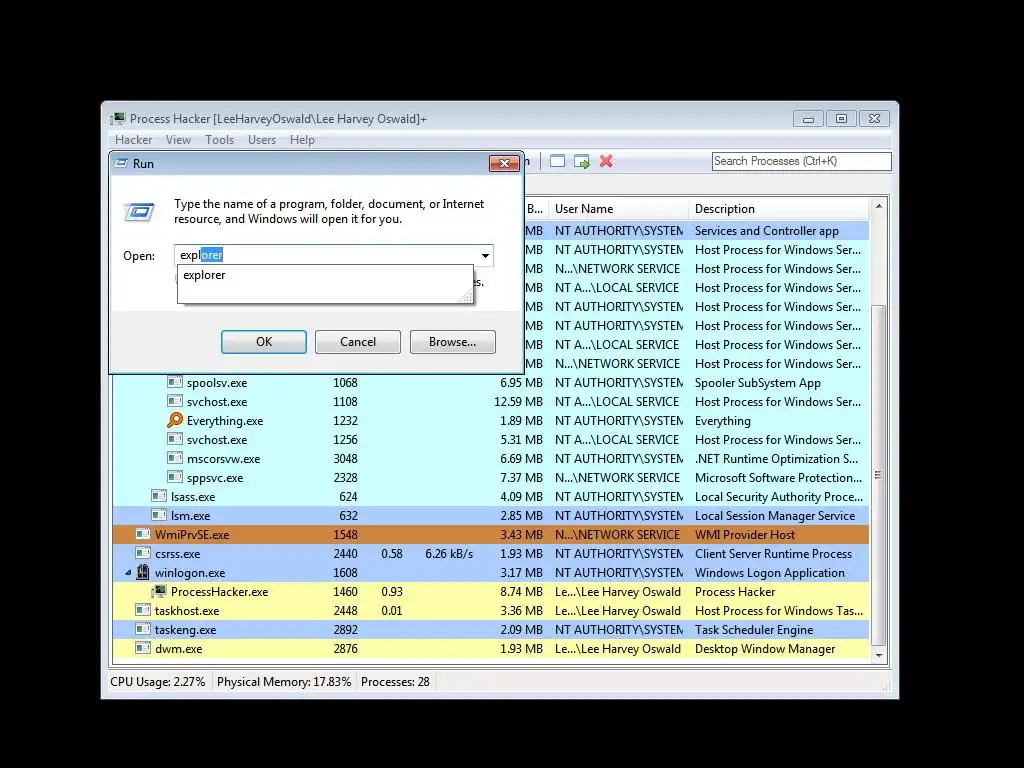The height and width of the screenshot is (768, 1024).
Task: Click the mscorsvw.exe process icon
Action: click(x=174, y=458)
